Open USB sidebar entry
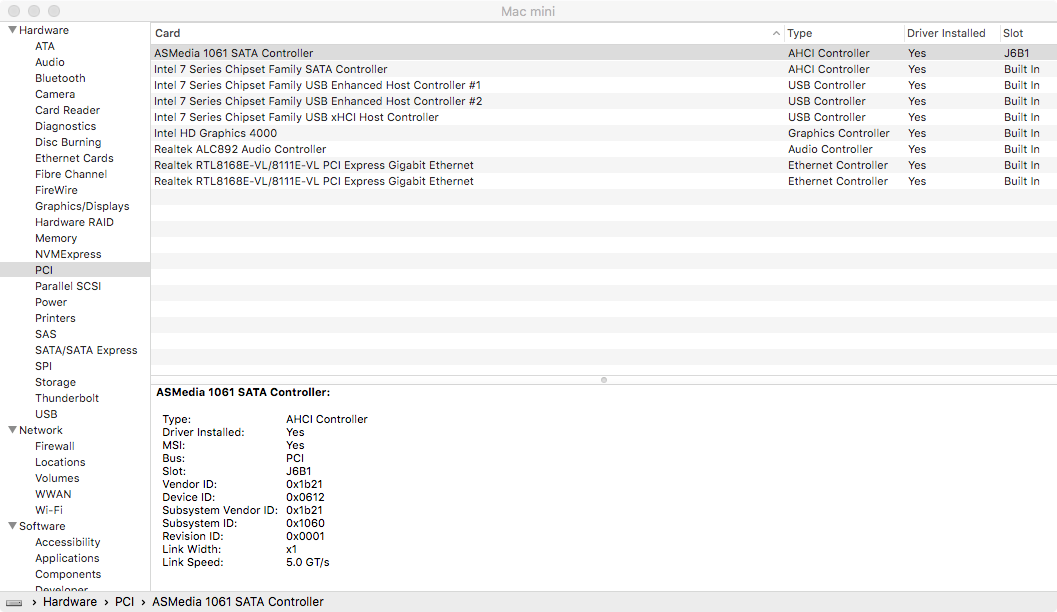The height and width of the screenshot is (612, 1057). click(x=46, y=415)
